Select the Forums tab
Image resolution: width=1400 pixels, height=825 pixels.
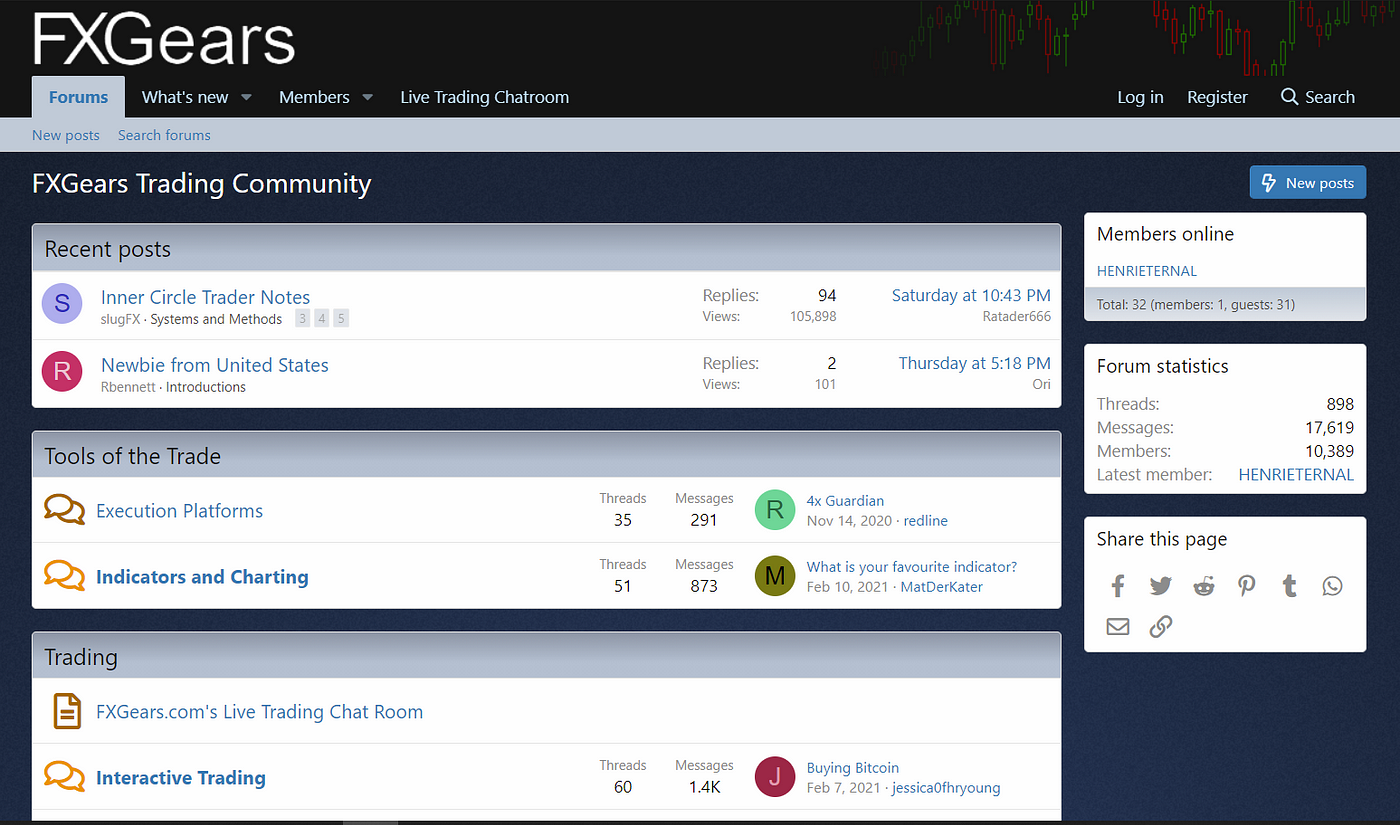click(78, 97)
